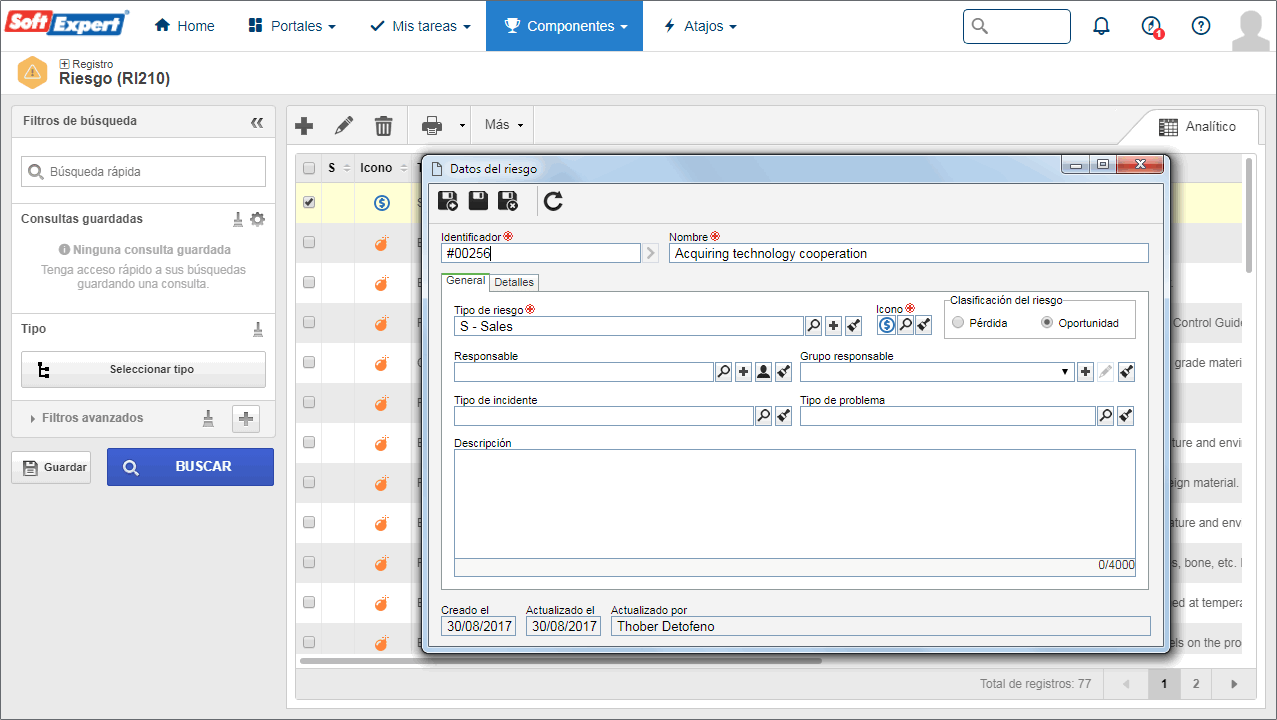Click the gear in Consultas guardadas

coord(258,219)
